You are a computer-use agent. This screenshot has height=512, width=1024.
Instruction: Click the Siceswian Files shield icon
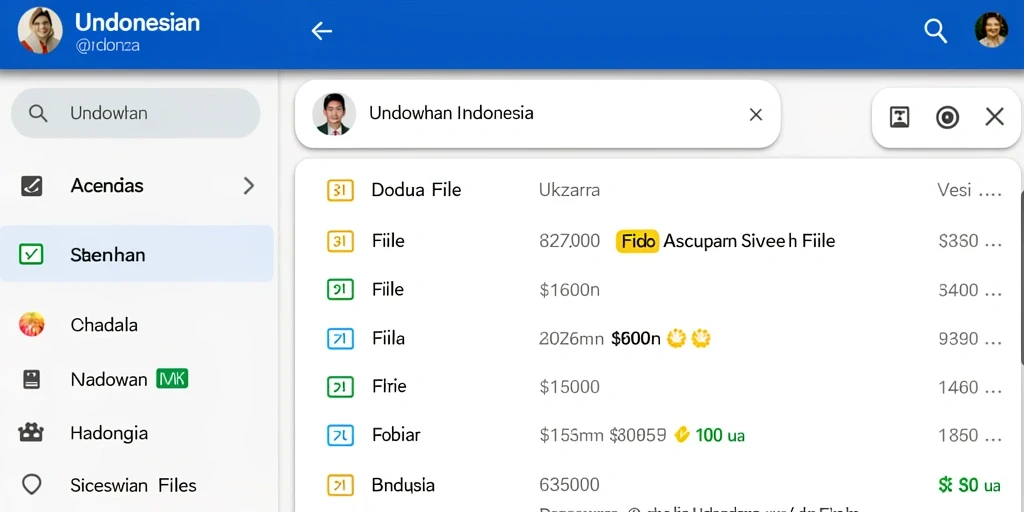[31, 485]
